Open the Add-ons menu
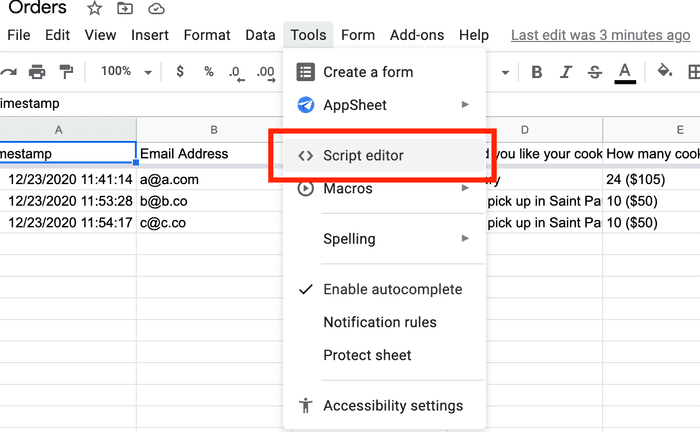Image resolution: width=700 pixels, height=432 pixels. [x=417, y=35]
